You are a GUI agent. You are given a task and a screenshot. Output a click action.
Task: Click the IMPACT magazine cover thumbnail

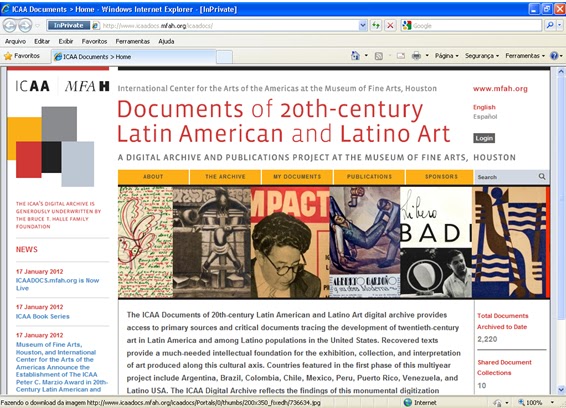(x=290, y=242)
